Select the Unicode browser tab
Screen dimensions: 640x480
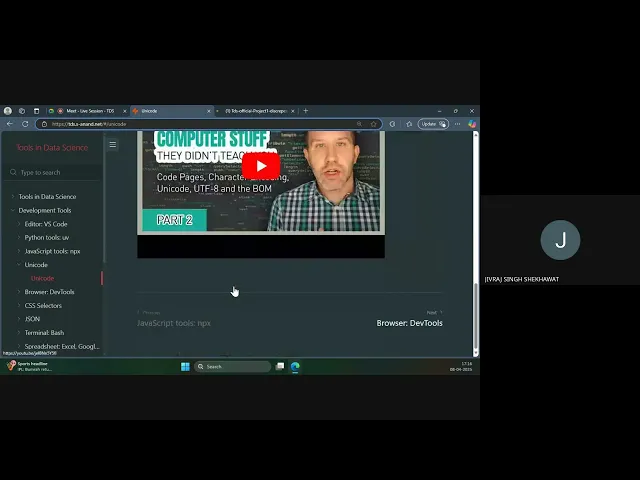(171, 111)
